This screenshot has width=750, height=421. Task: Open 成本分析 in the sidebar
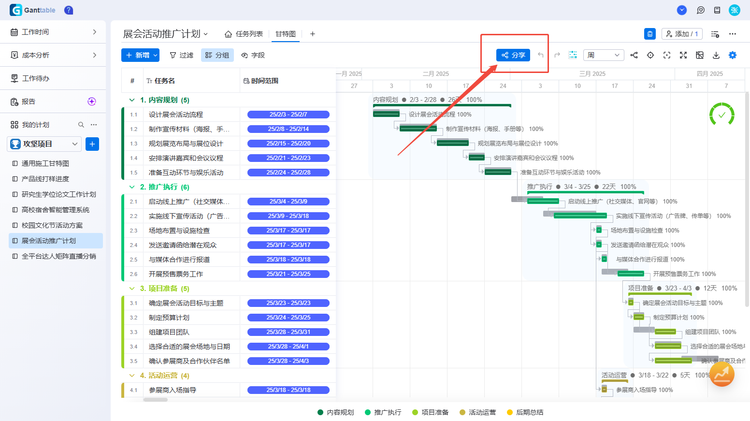point(53,55)
